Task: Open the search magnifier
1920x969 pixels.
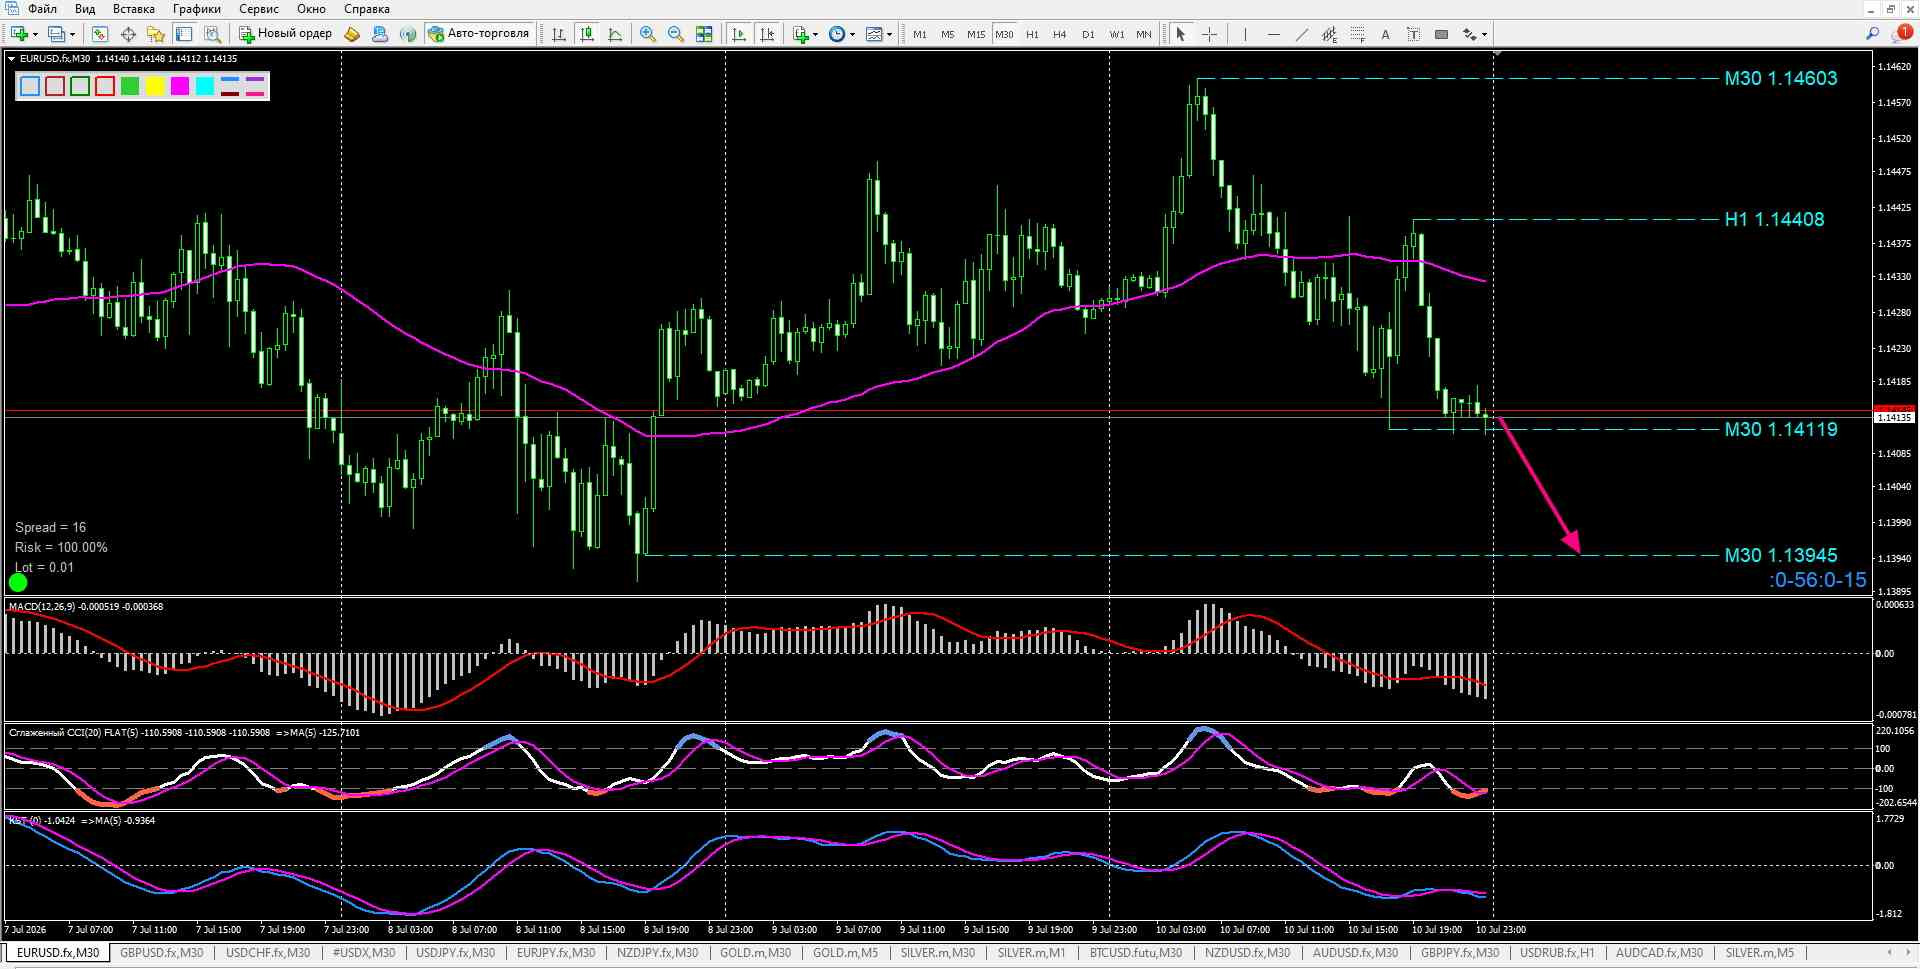Action: (1872, 34)
